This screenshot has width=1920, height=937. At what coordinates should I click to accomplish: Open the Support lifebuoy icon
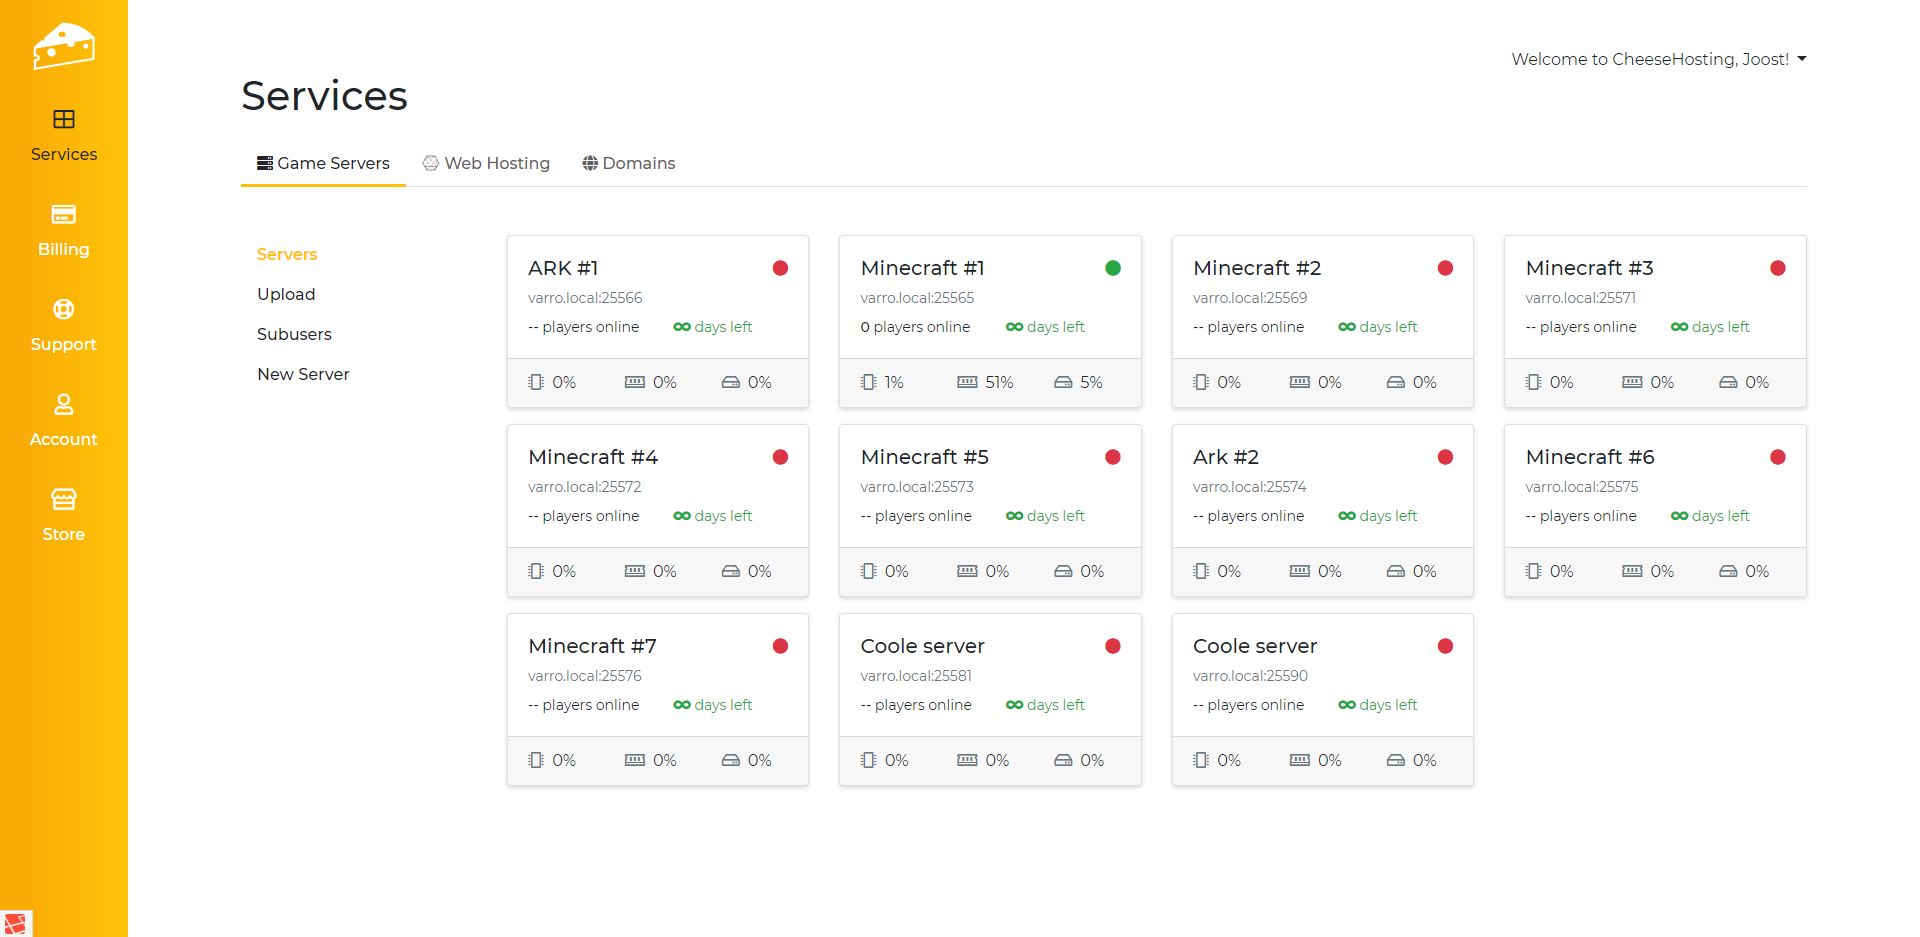tap(63, 310)
